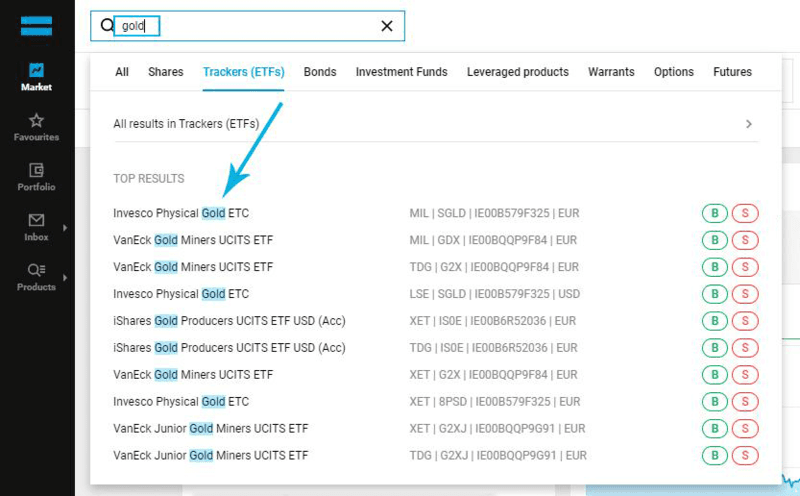Image resolution: width=800 pixels, height=496 pixels.
Task: Switch to the Investment Funds tab
Action: (402, 72)
